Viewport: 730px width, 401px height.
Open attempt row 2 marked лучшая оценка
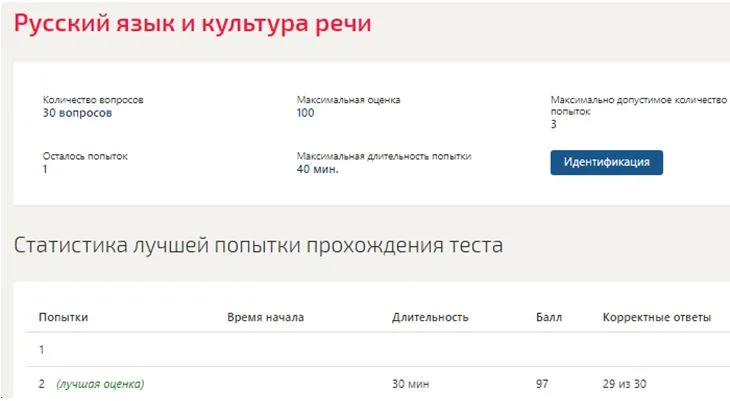pyautogui.click(x=378, y=384)
